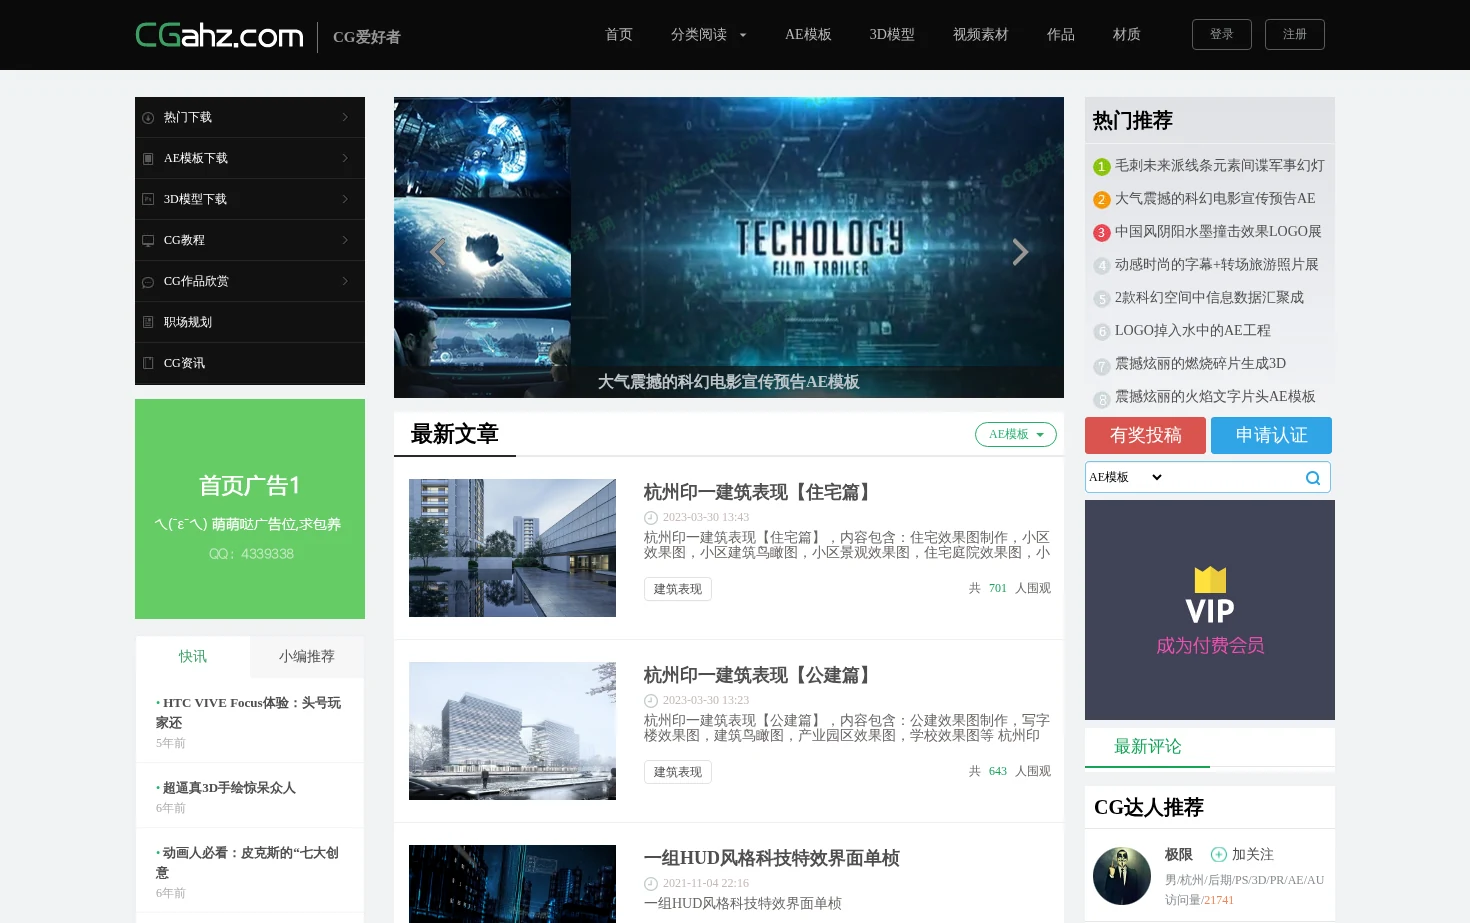Image resolution: width=1470 pixels, height=923 pixels.
Task: Click the icon beside 职场规划
Action: (148, 323)
